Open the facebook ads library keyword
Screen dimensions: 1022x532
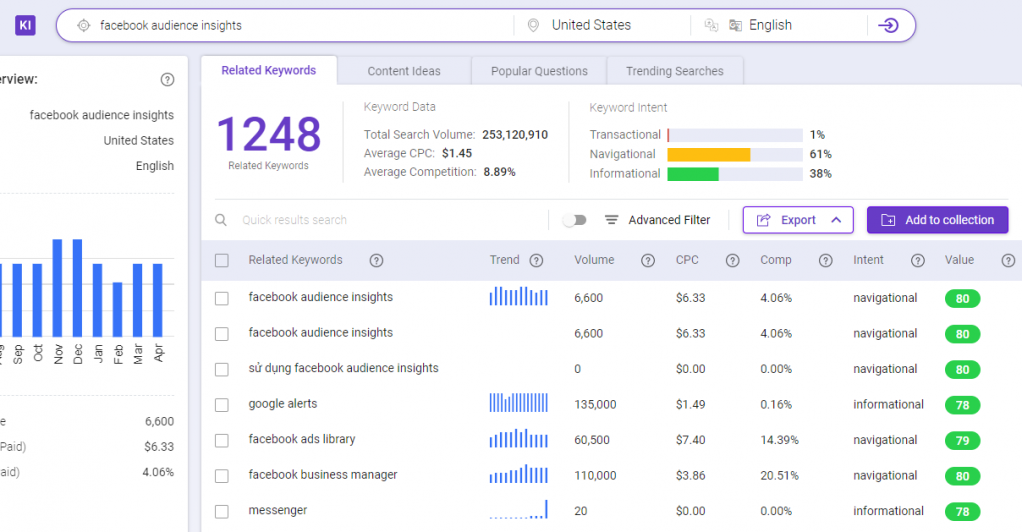[x=302, y=439]
